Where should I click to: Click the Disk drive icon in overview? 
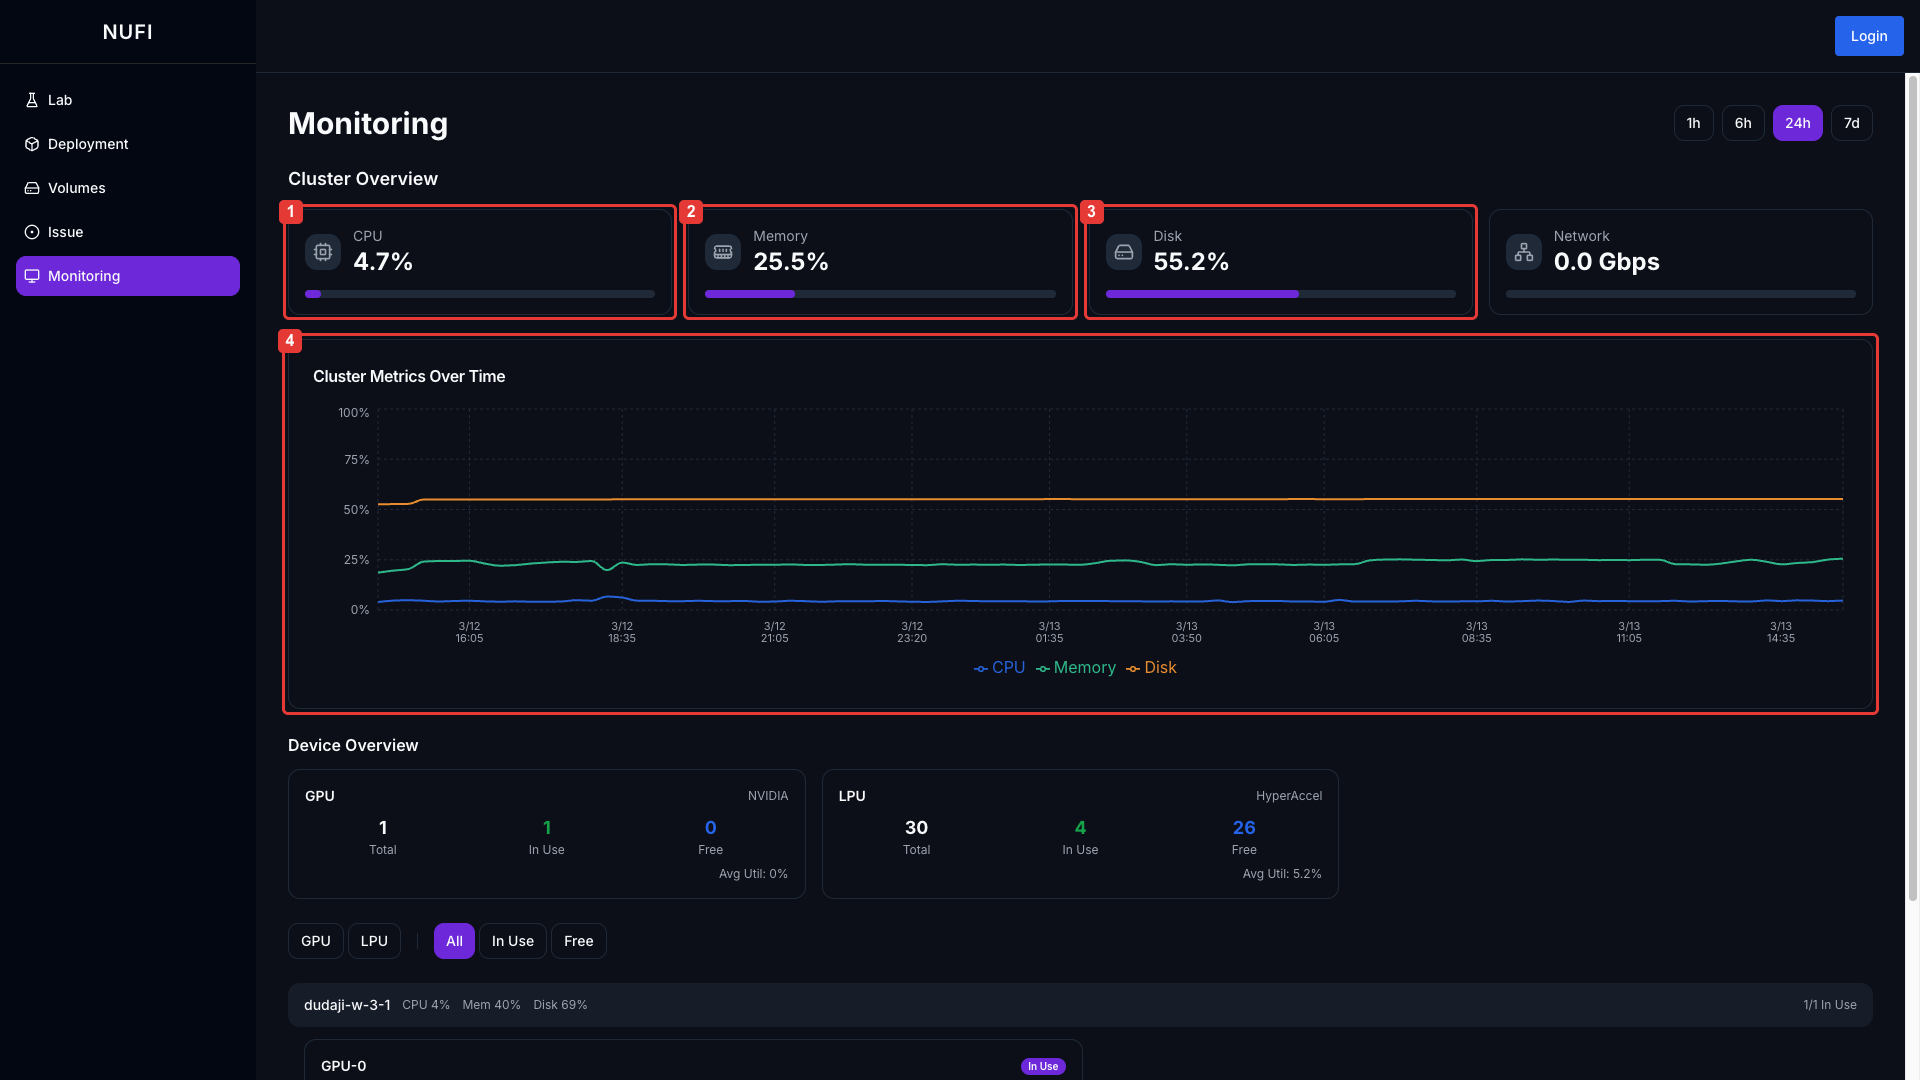tap(1124, 252)
